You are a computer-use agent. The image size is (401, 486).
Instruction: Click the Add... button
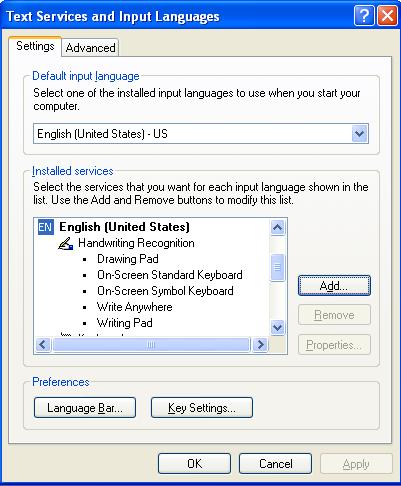pyautogui.click(x=334, y=286)
